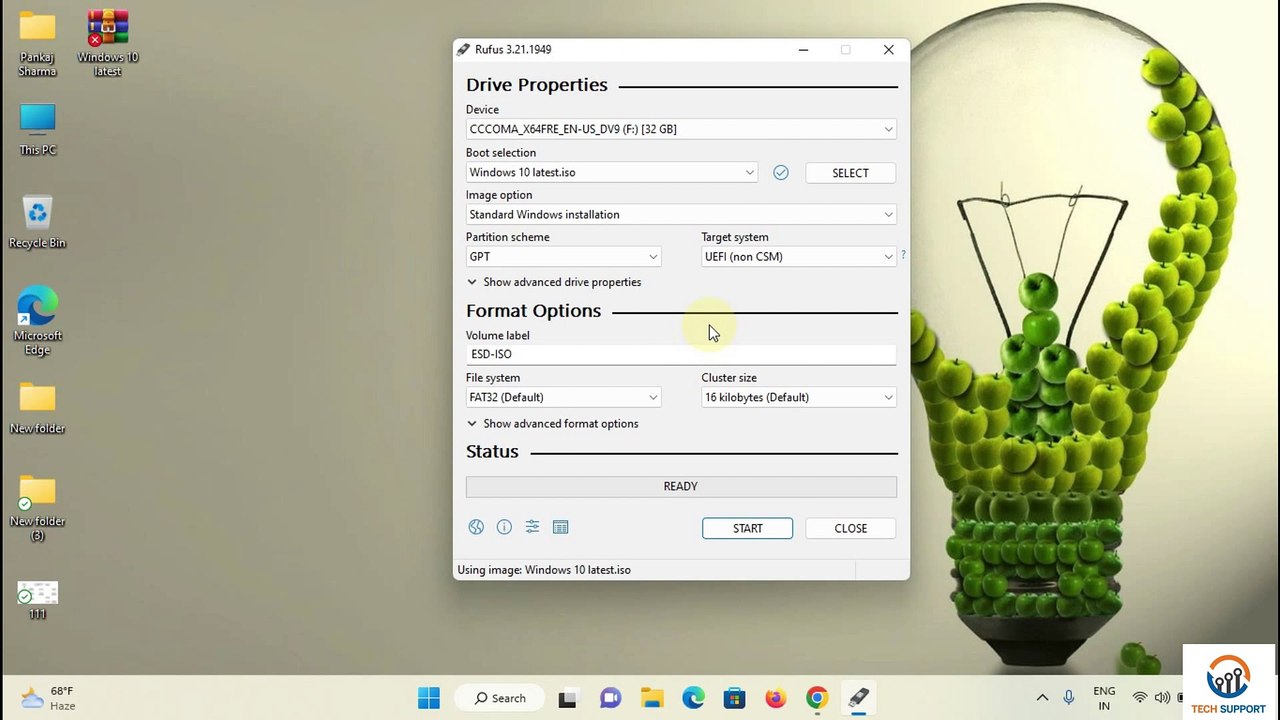Open Microsoft Store from the taskbar

(x=735, y=698)
